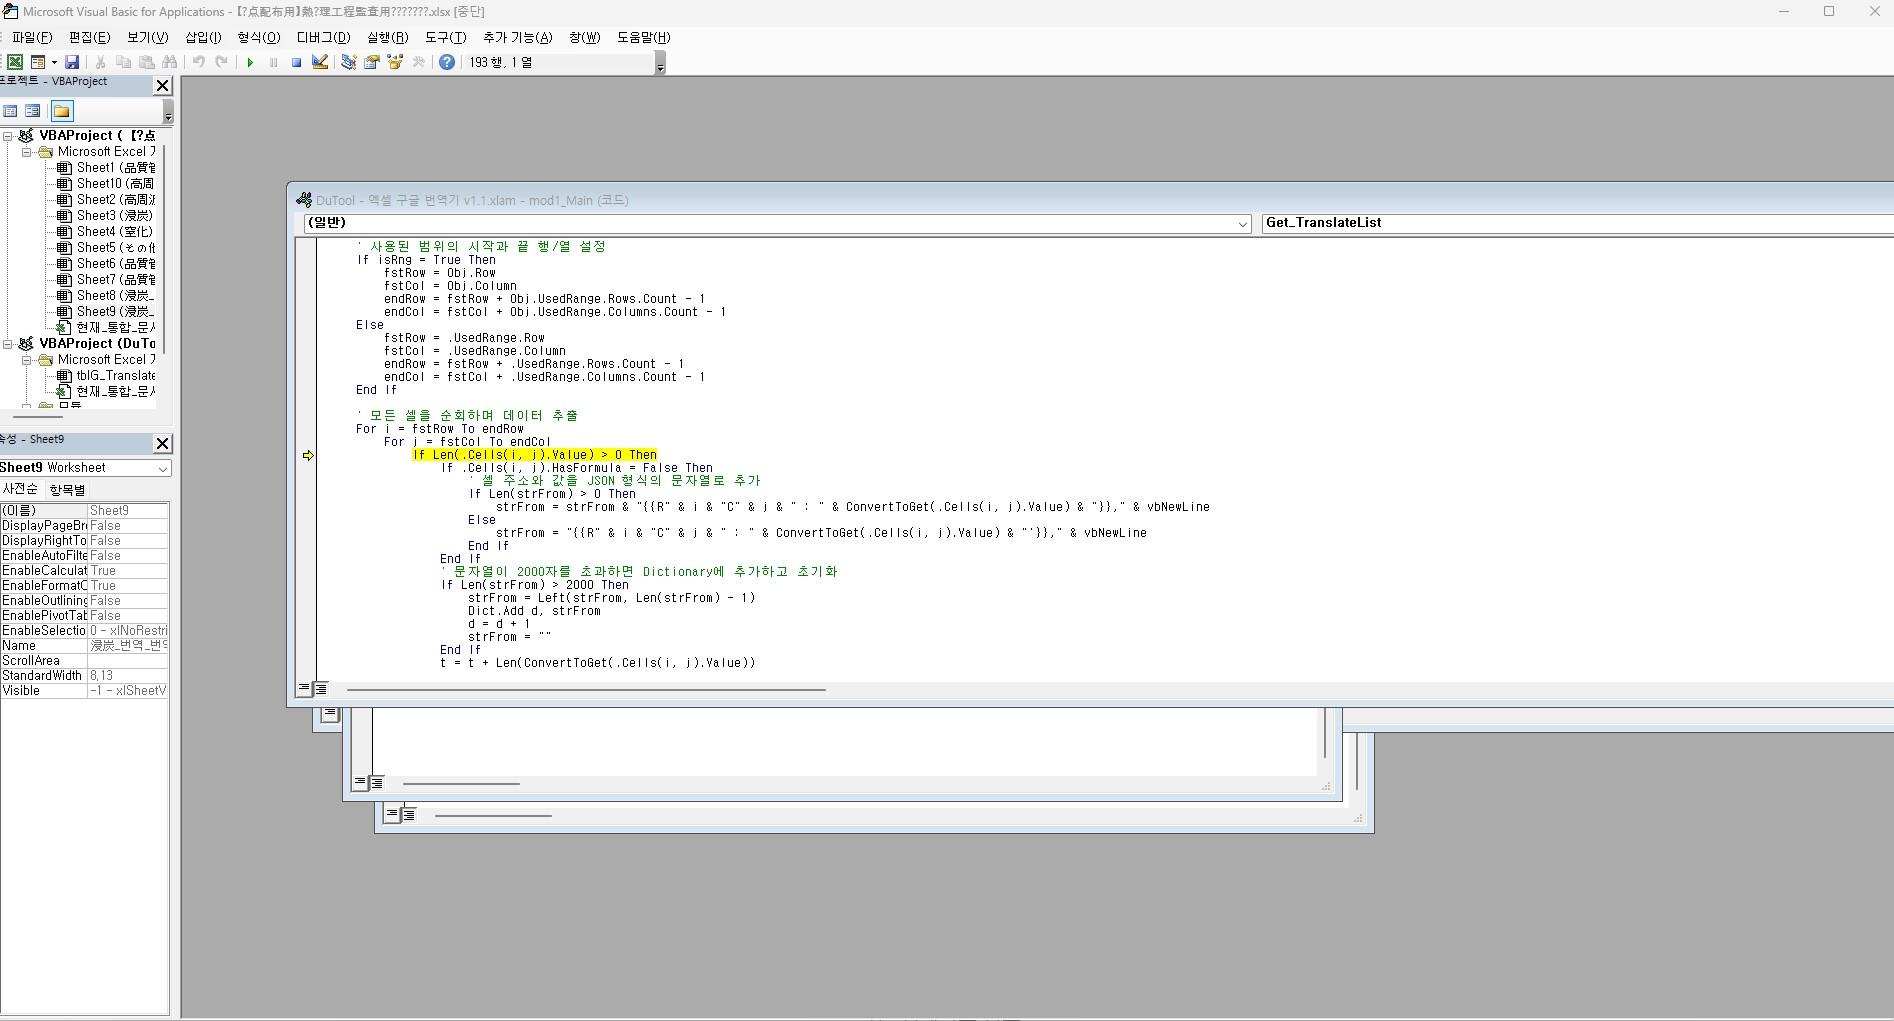Collapse the first VBAProject tree node

(x=8, y=136)
